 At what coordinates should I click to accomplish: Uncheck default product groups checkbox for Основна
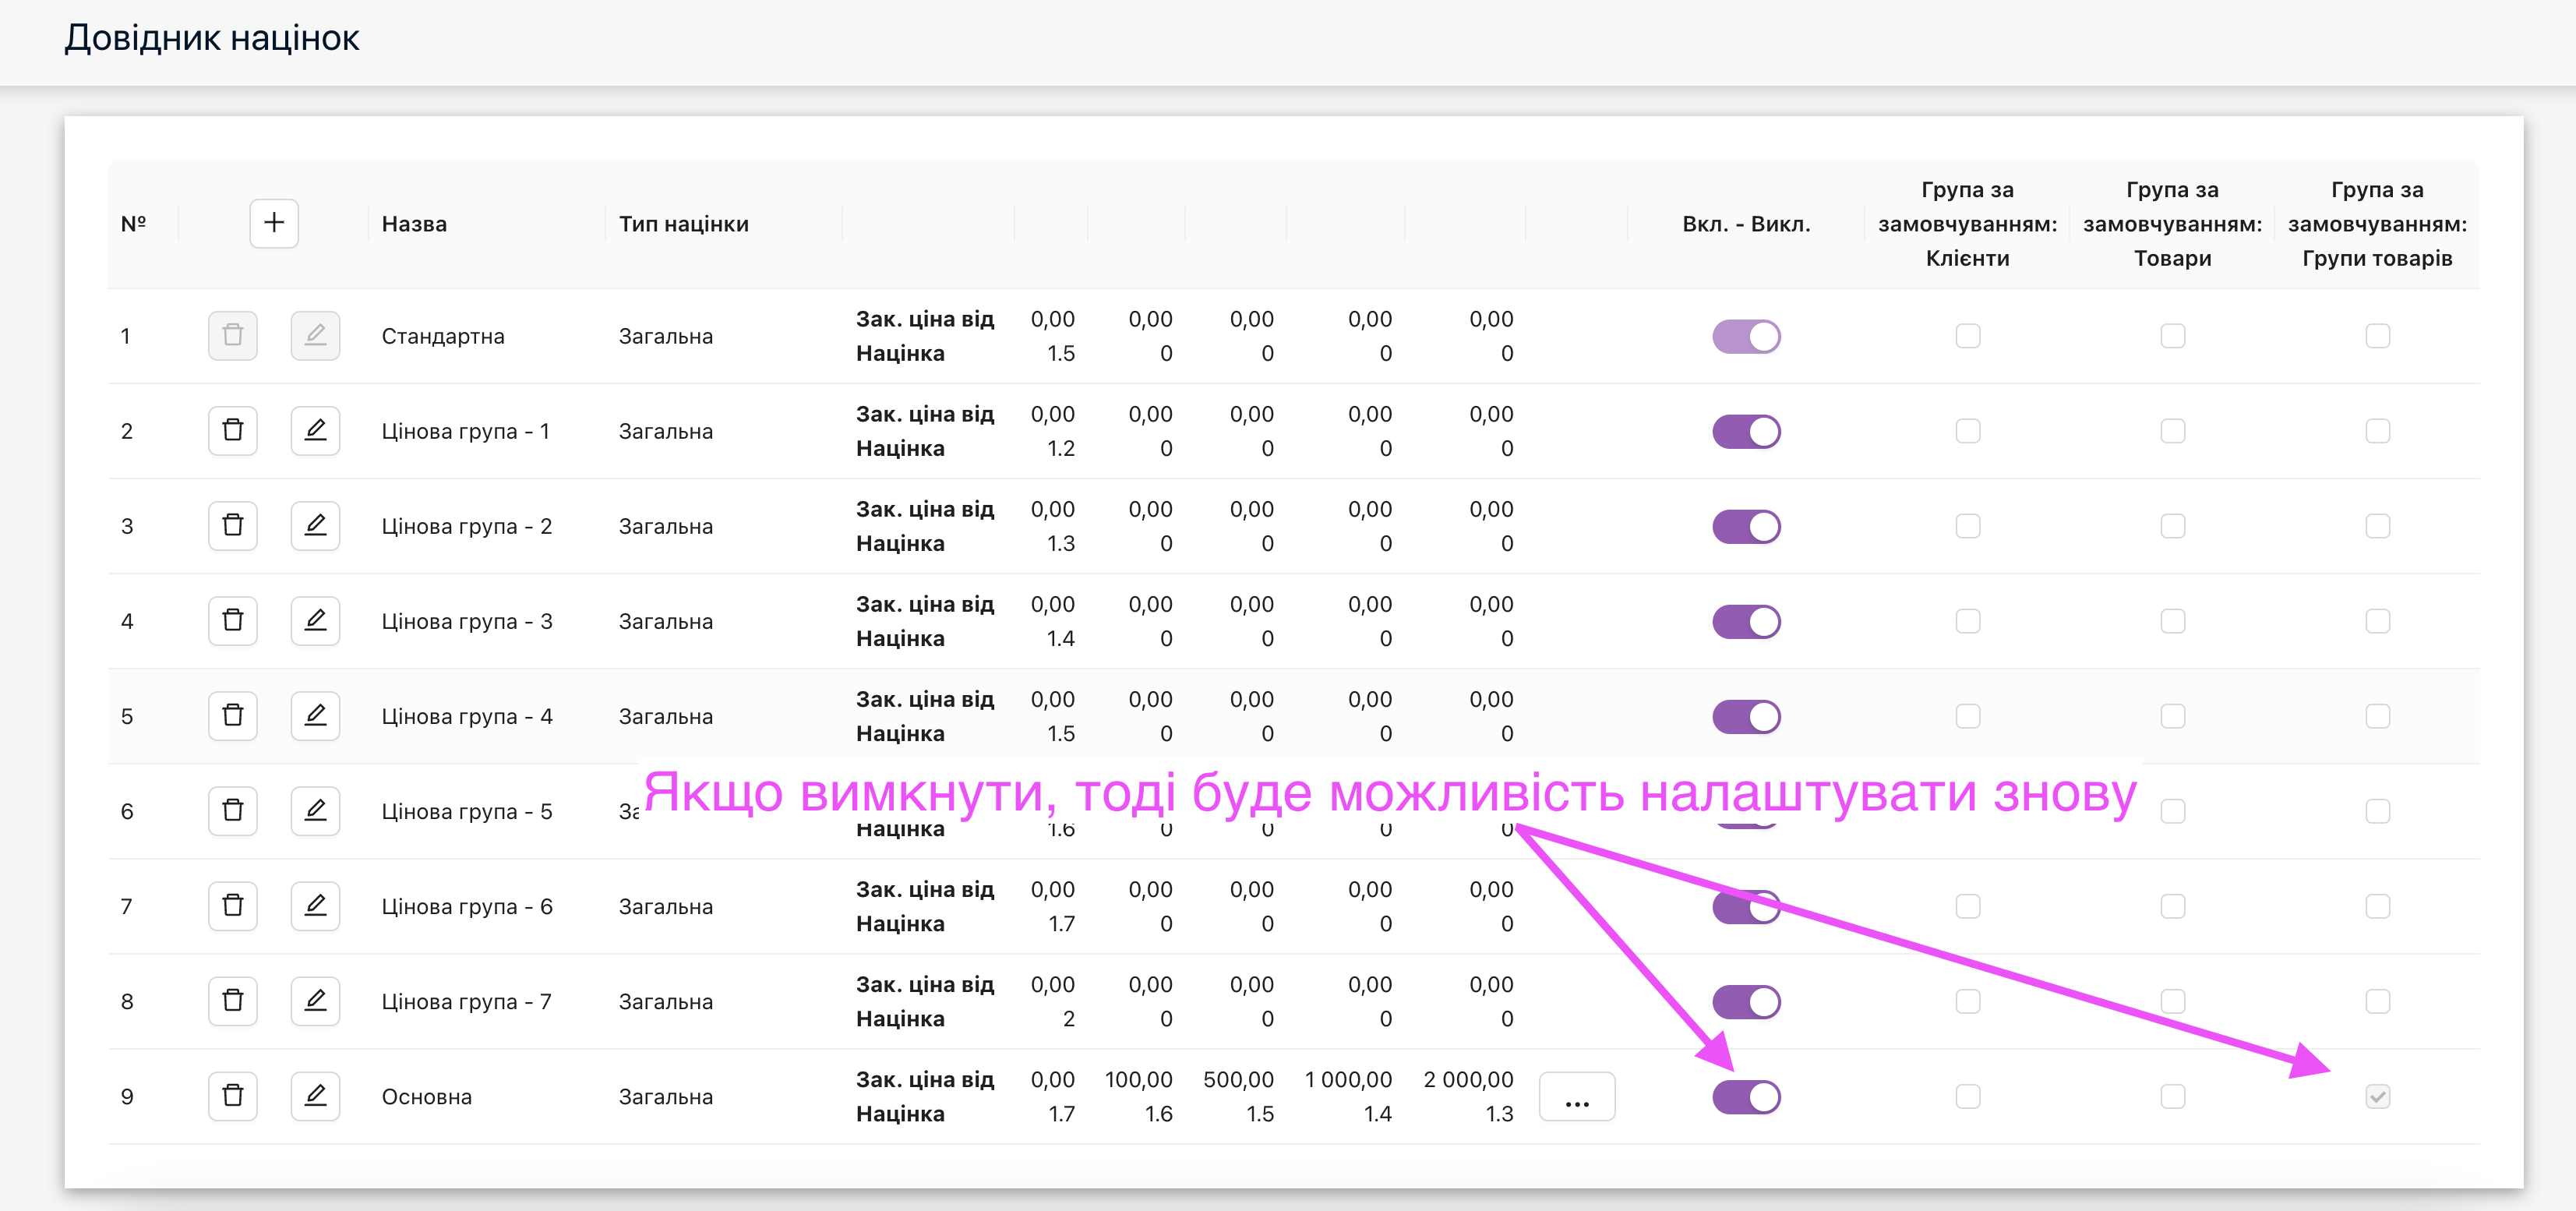2377,1097
